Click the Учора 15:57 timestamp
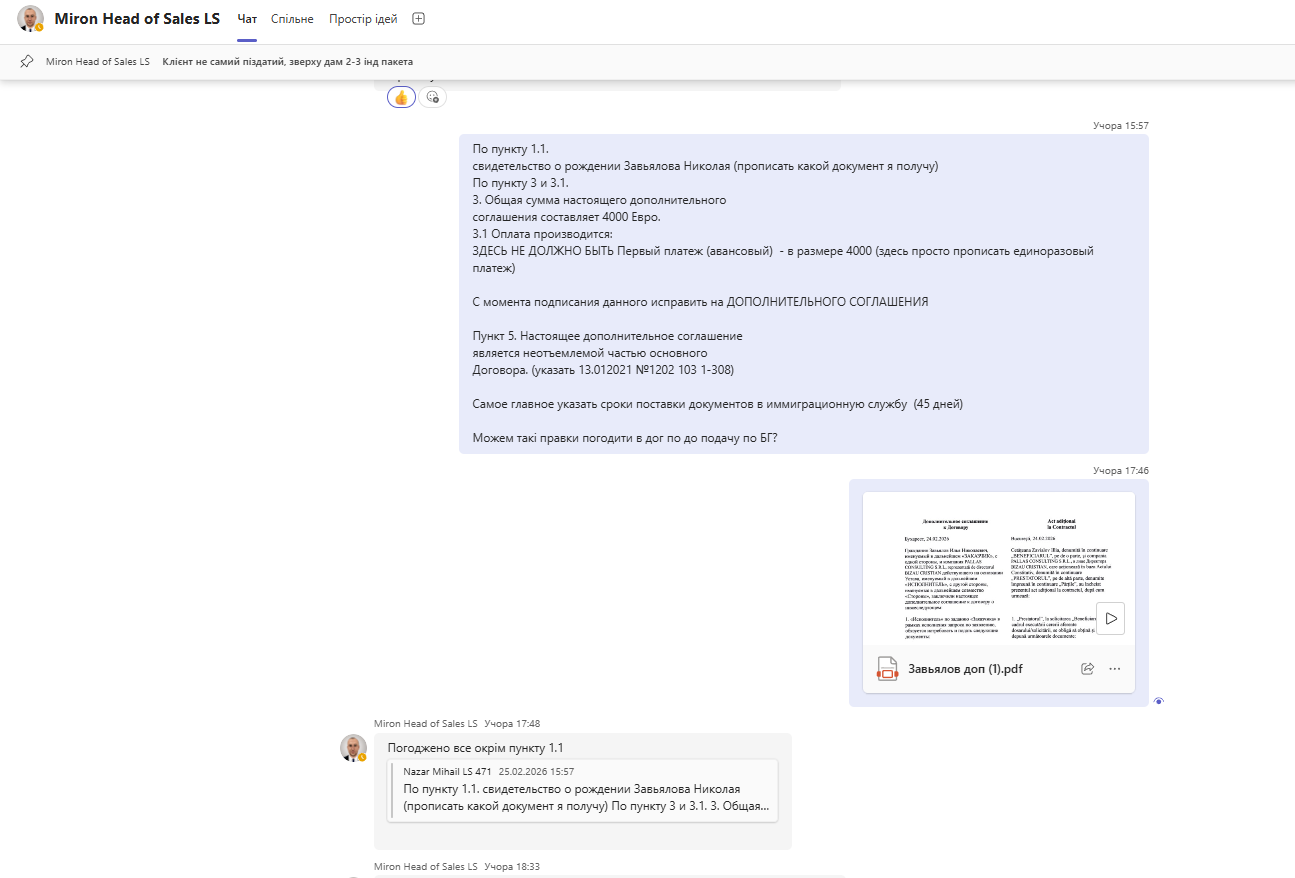The image size is (1295, 878). pyautogui.click(x=1121, y=126)
